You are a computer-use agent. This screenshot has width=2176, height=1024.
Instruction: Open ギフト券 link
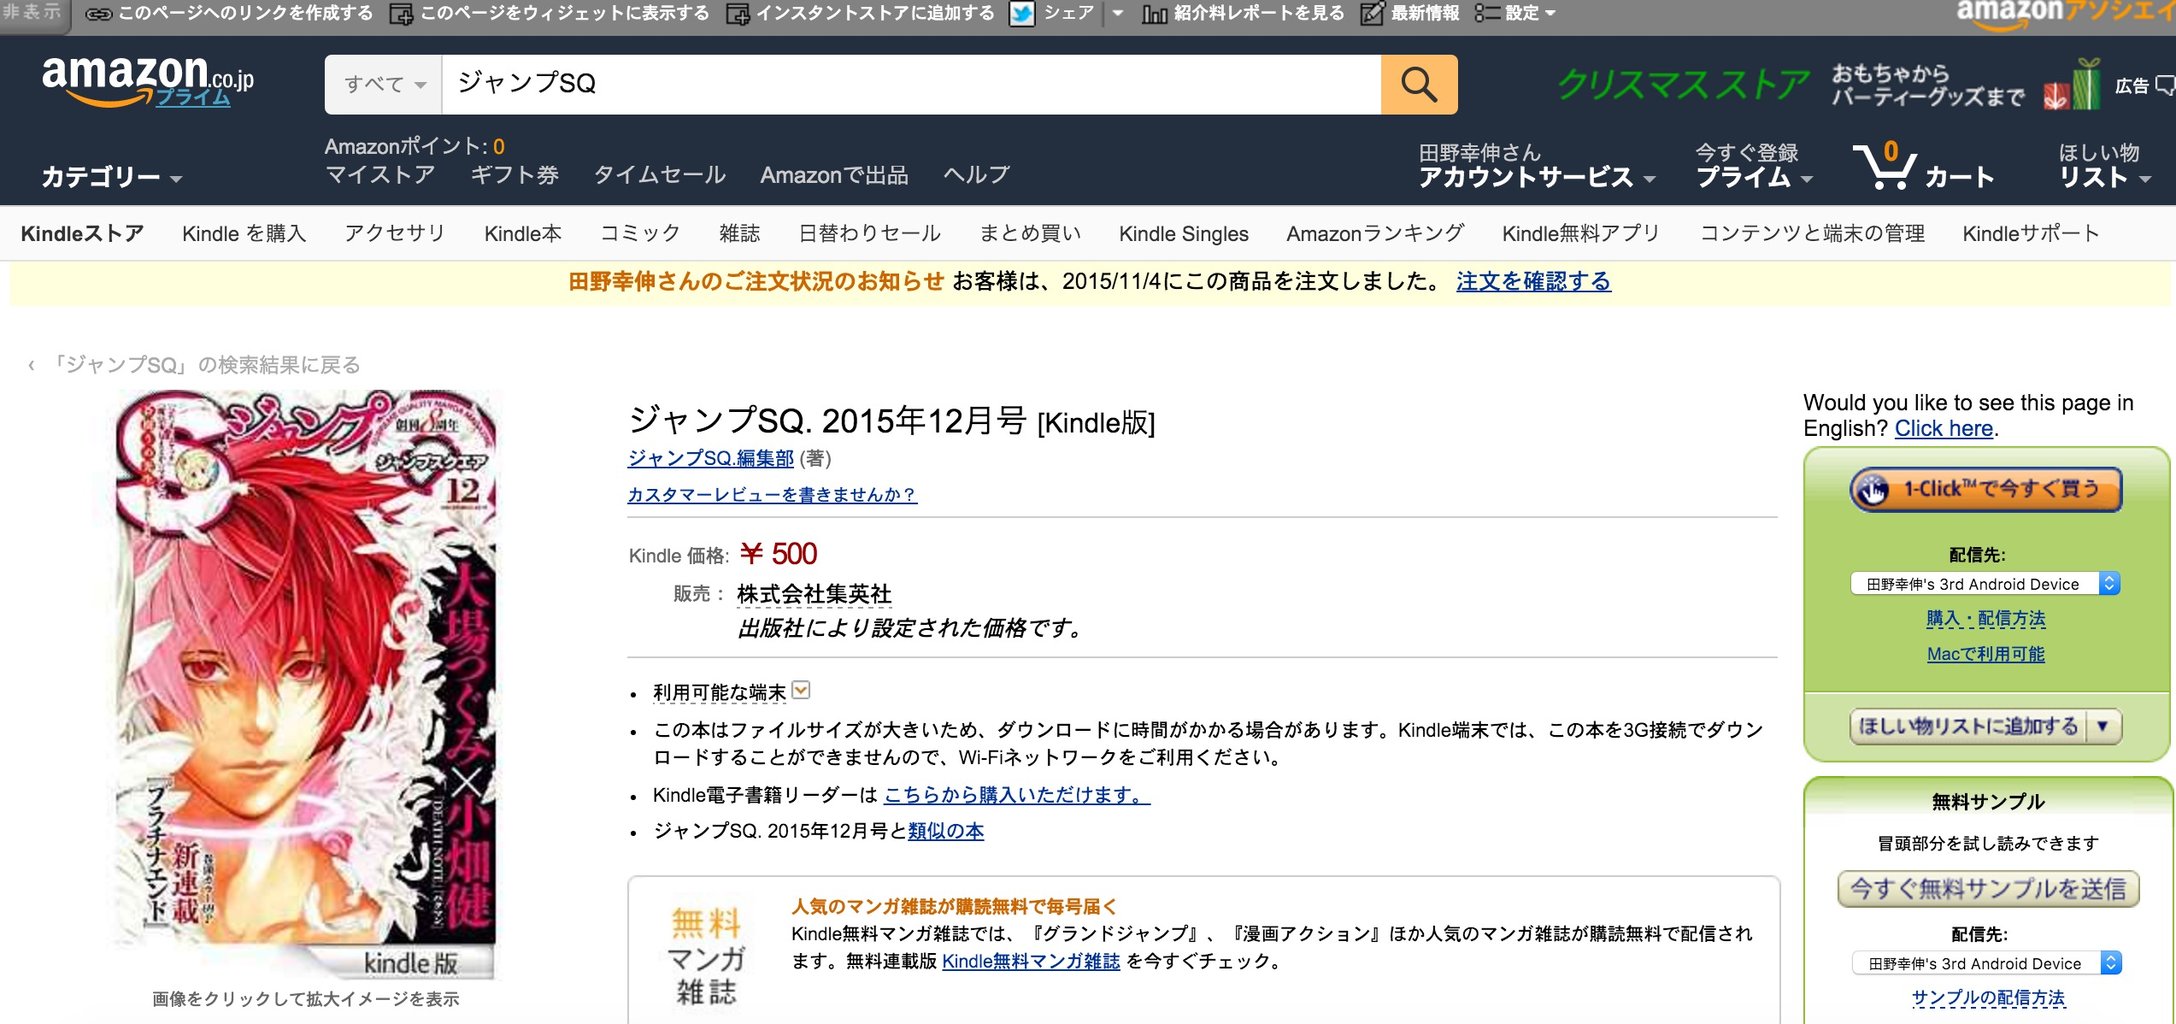[514, 175]
